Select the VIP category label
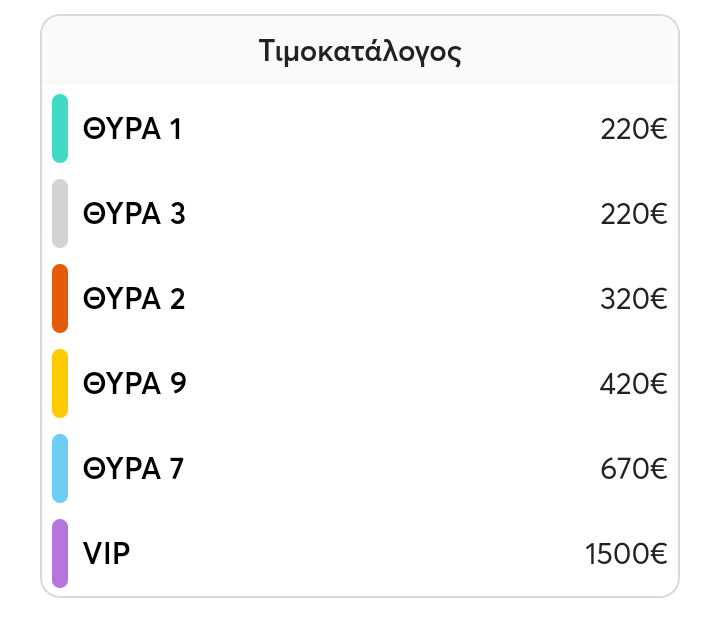The height and width of the screenshot is (621, 720). tap(106, 554)
